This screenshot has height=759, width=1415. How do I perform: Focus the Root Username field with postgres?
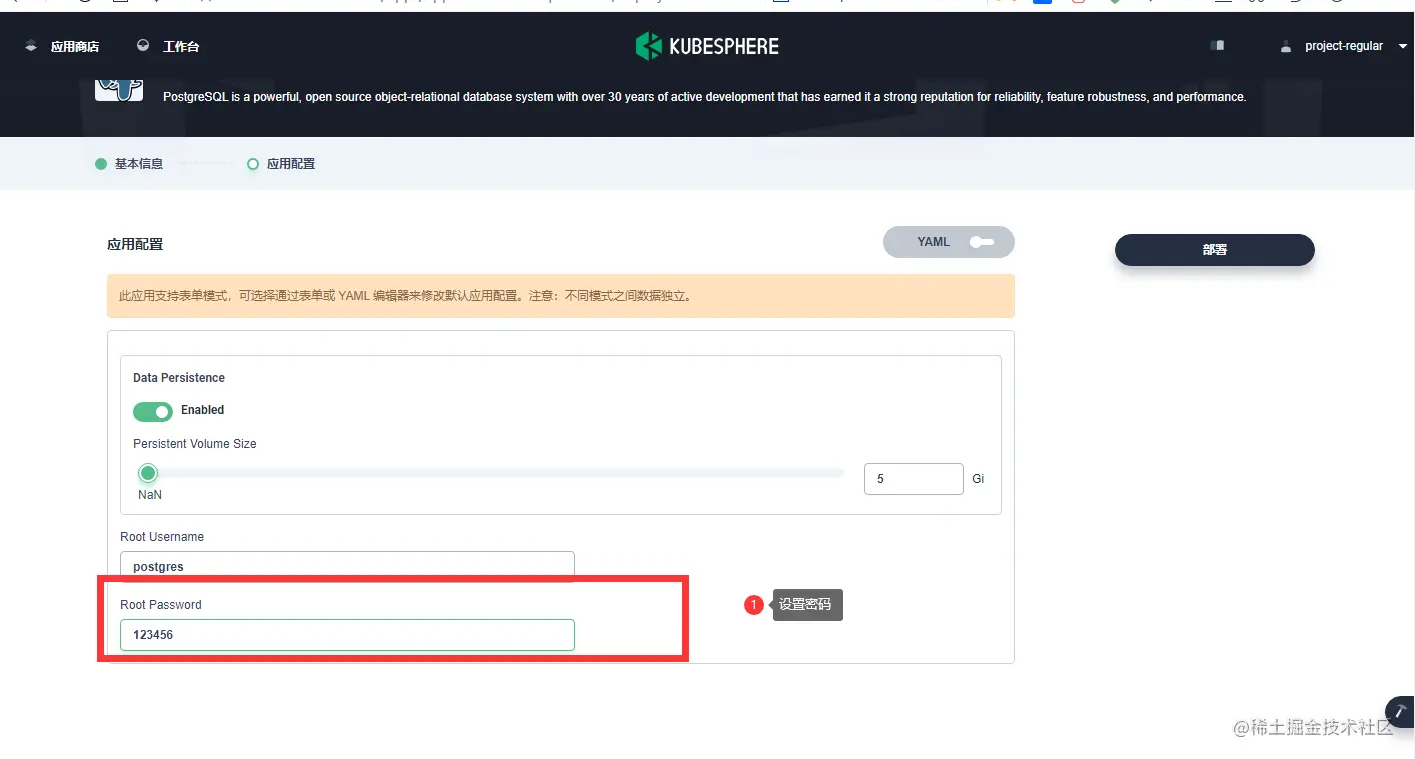point(347,566)
